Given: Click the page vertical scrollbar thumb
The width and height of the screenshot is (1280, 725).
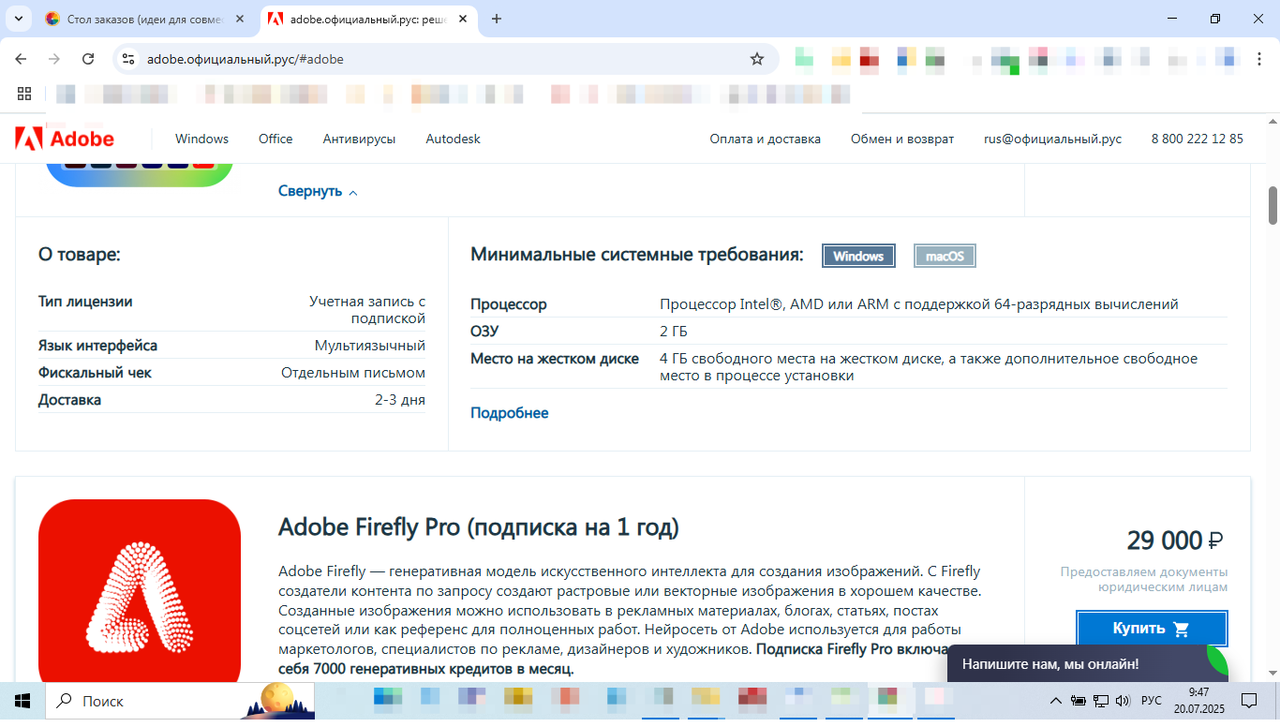Looking at the screenshot, I should pyautogui.click(x=1273, y=205).
